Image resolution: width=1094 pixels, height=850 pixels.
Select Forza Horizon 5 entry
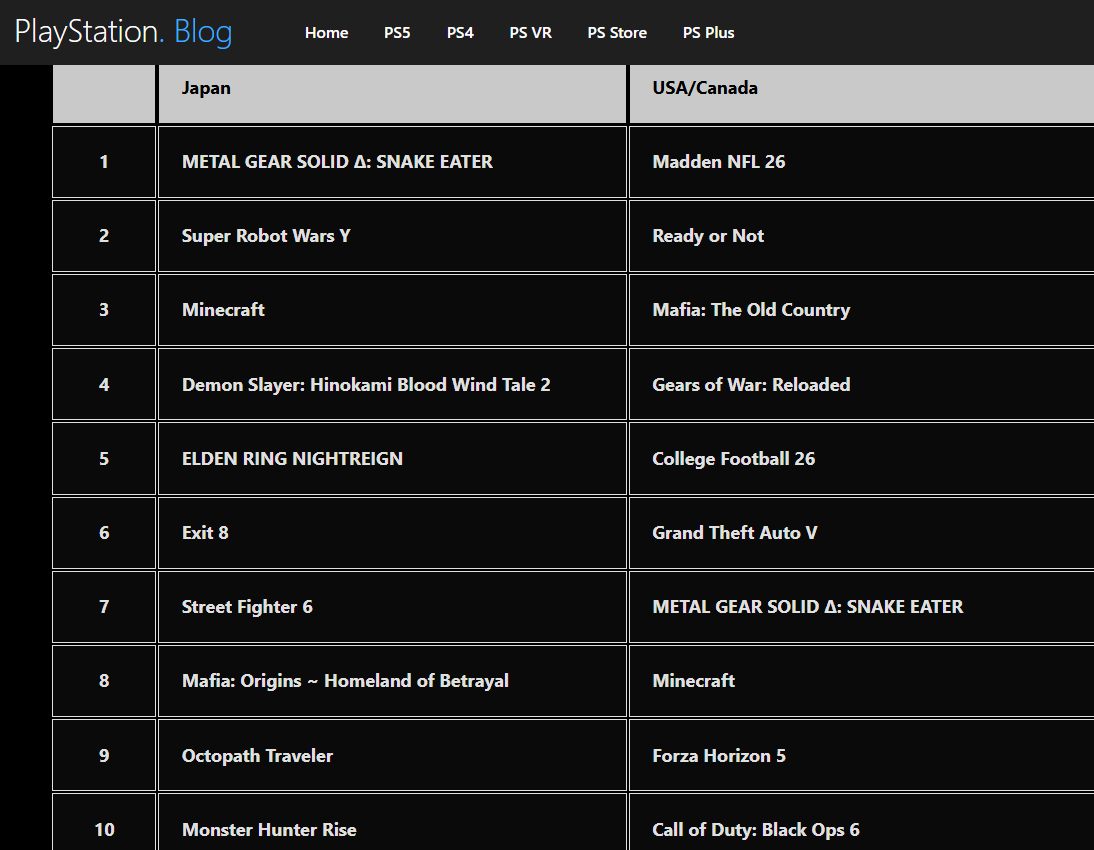coord(862,755)
